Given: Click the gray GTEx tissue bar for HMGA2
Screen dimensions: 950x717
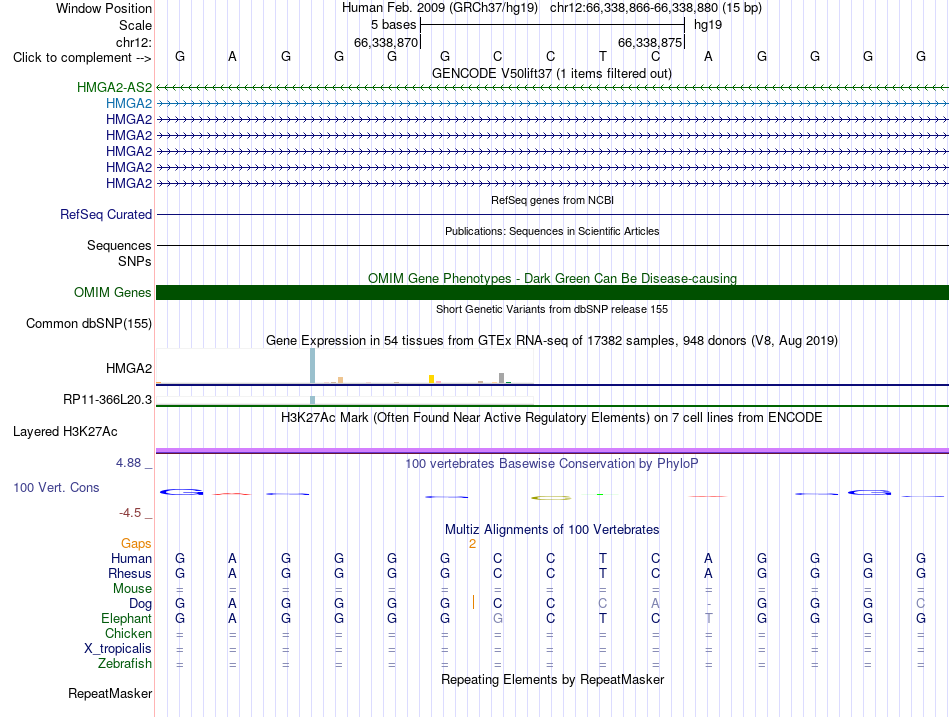Looking at the screenshot, I should point(501,378).
